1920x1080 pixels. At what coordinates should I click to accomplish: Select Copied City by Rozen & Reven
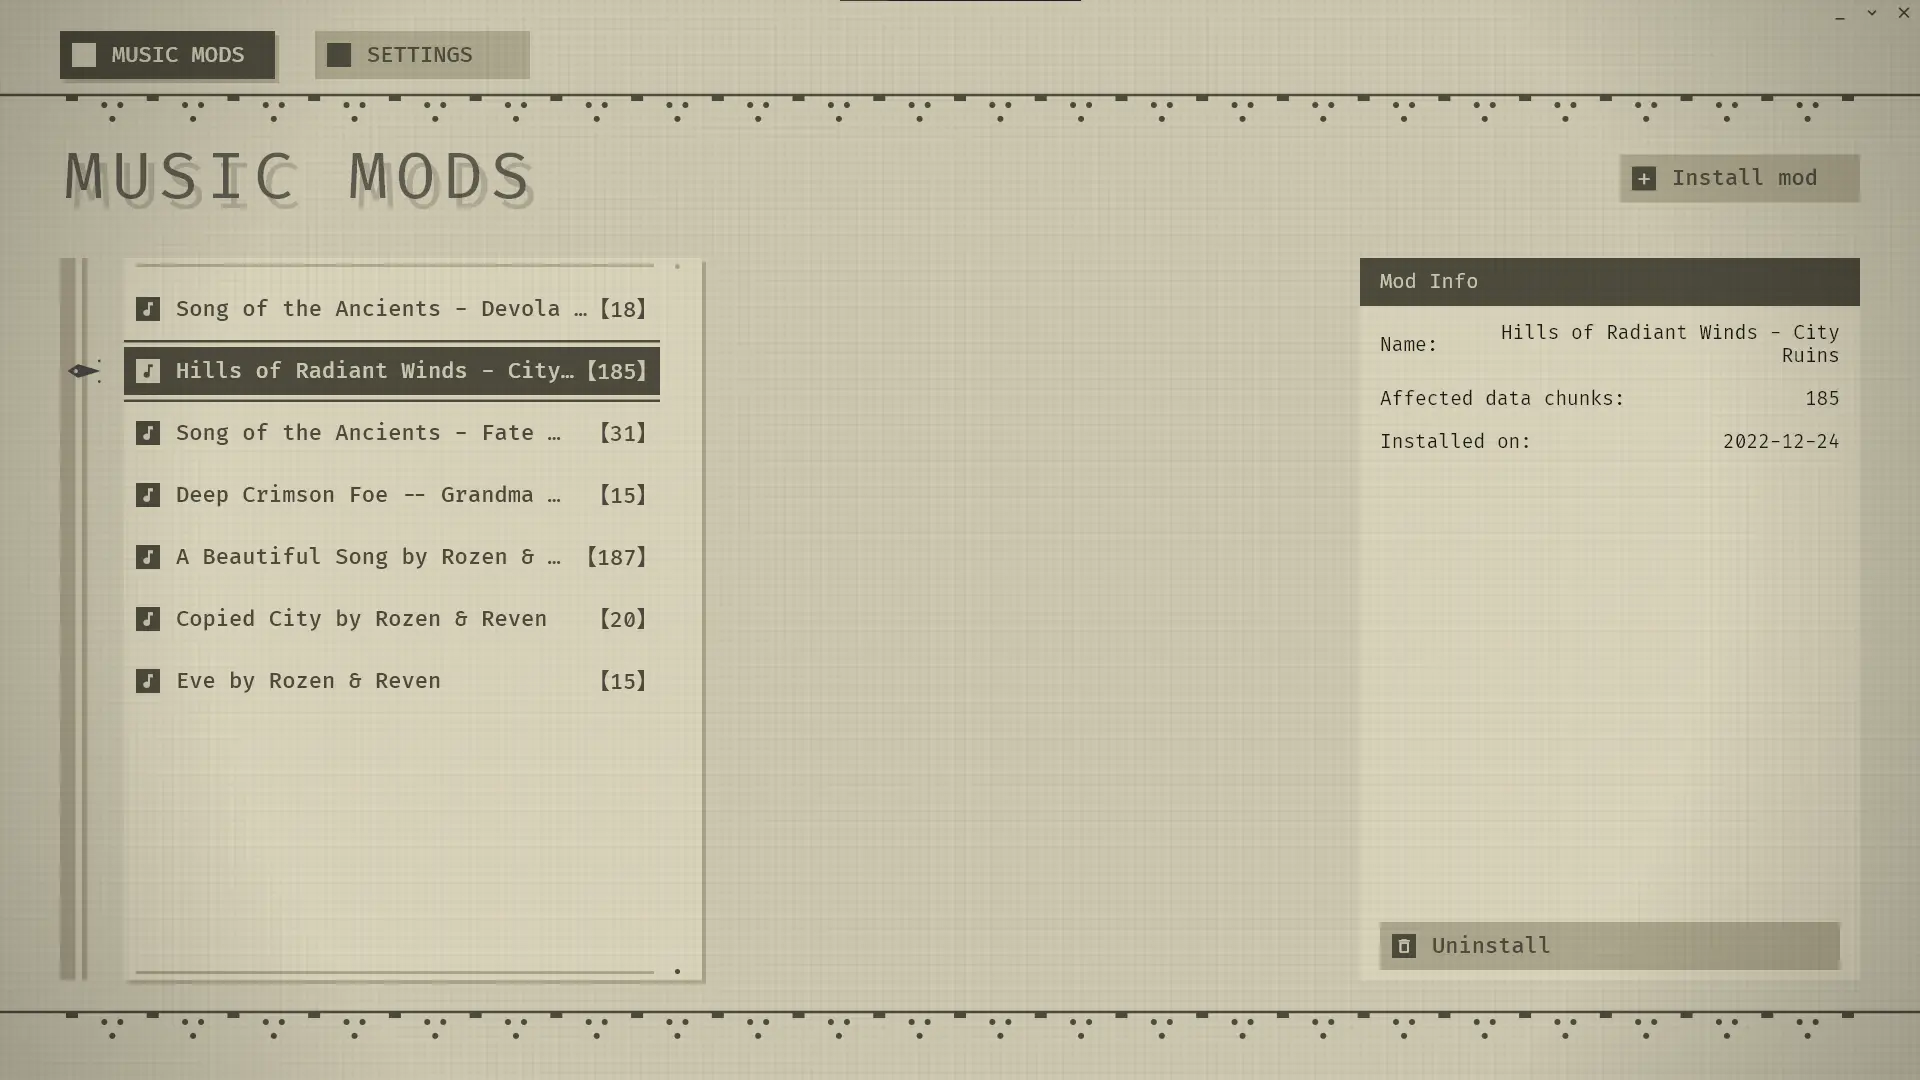pos(392,619)
